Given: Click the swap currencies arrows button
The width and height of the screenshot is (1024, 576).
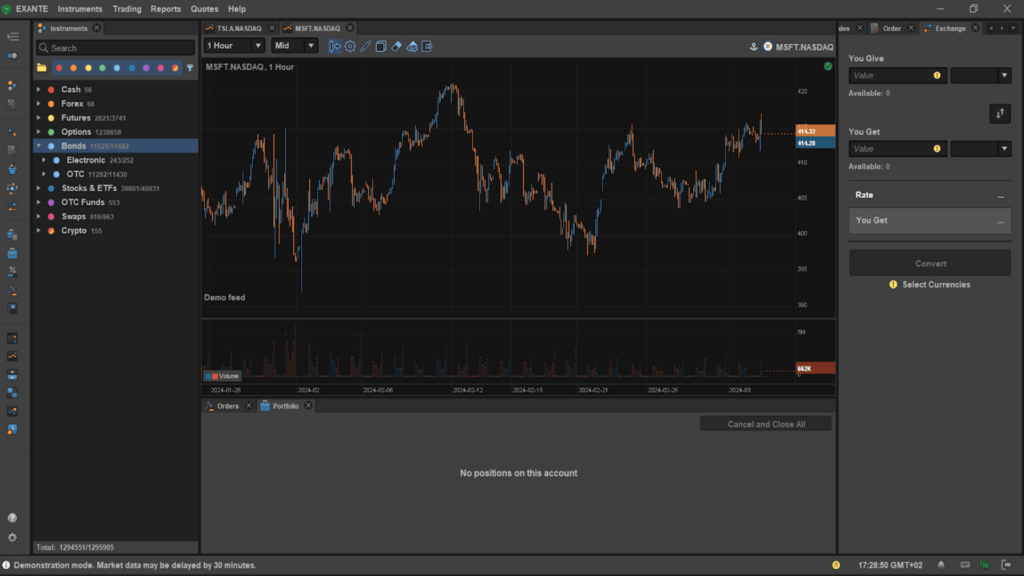Looking at the screenshot, I should pyautogui.click(x=1000, y=114).
